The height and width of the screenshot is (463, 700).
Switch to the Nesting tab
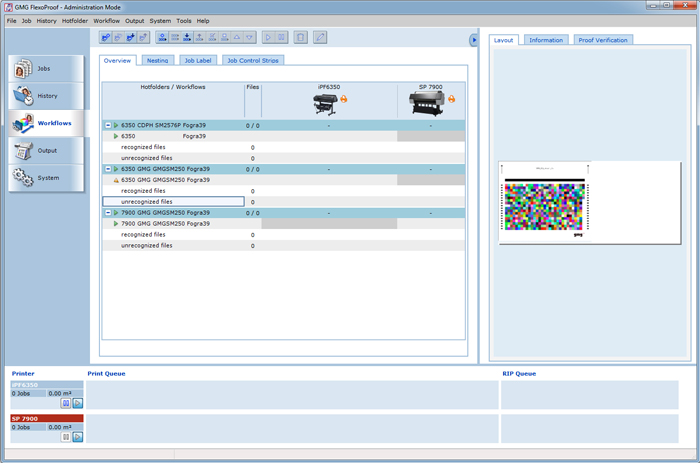coord(158,61)
